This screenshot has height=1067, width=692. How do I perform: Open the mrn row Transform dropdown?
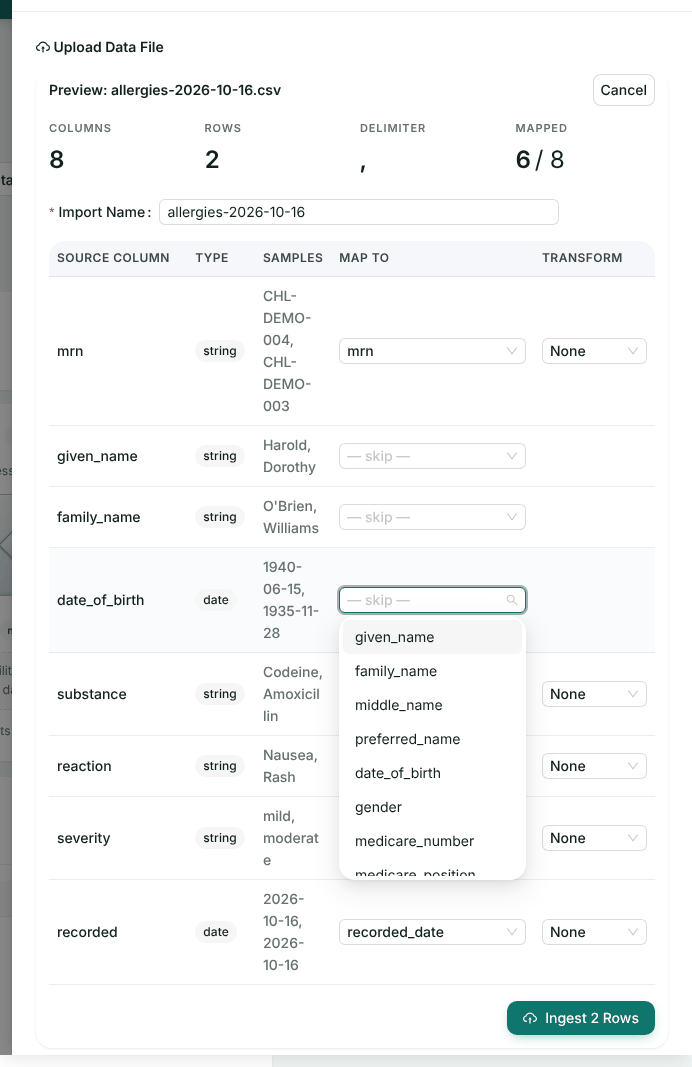coord(594,351)
